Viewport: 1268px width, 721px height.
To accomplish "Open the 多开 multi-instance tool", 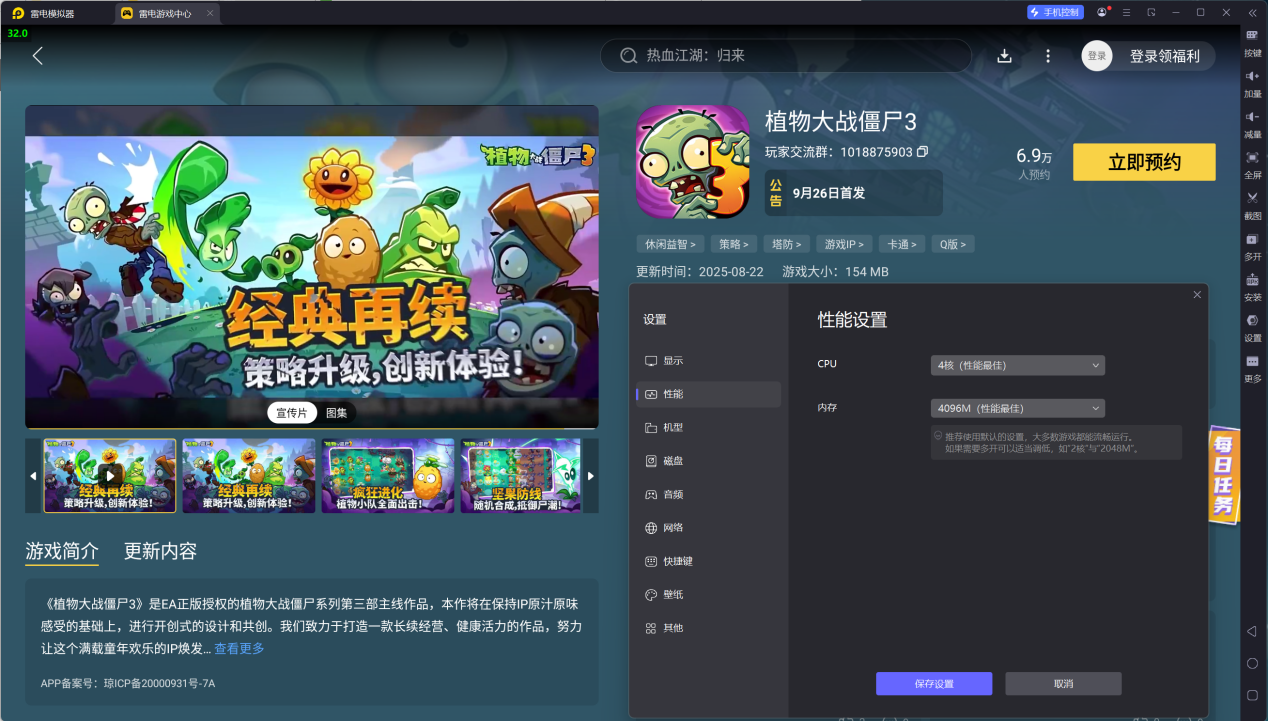I will point(1252,239).
